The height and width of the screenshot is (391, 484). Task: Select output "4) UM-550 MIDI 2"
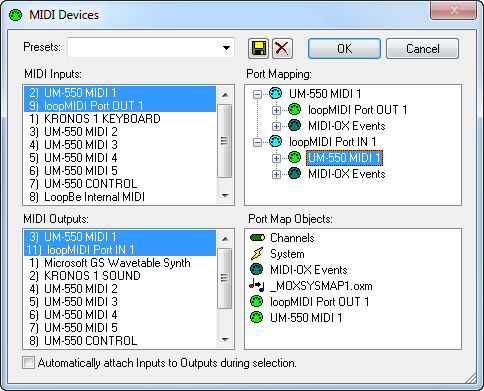pos(120,289)
